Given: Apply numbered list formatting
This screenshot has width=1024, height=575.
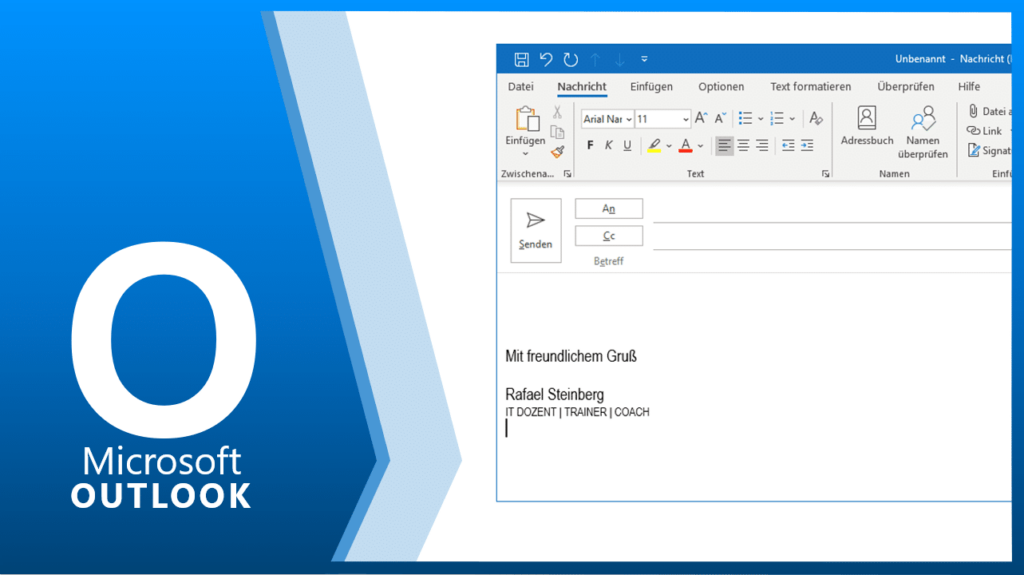Looking at the screenshot, I should coord(776,118).
